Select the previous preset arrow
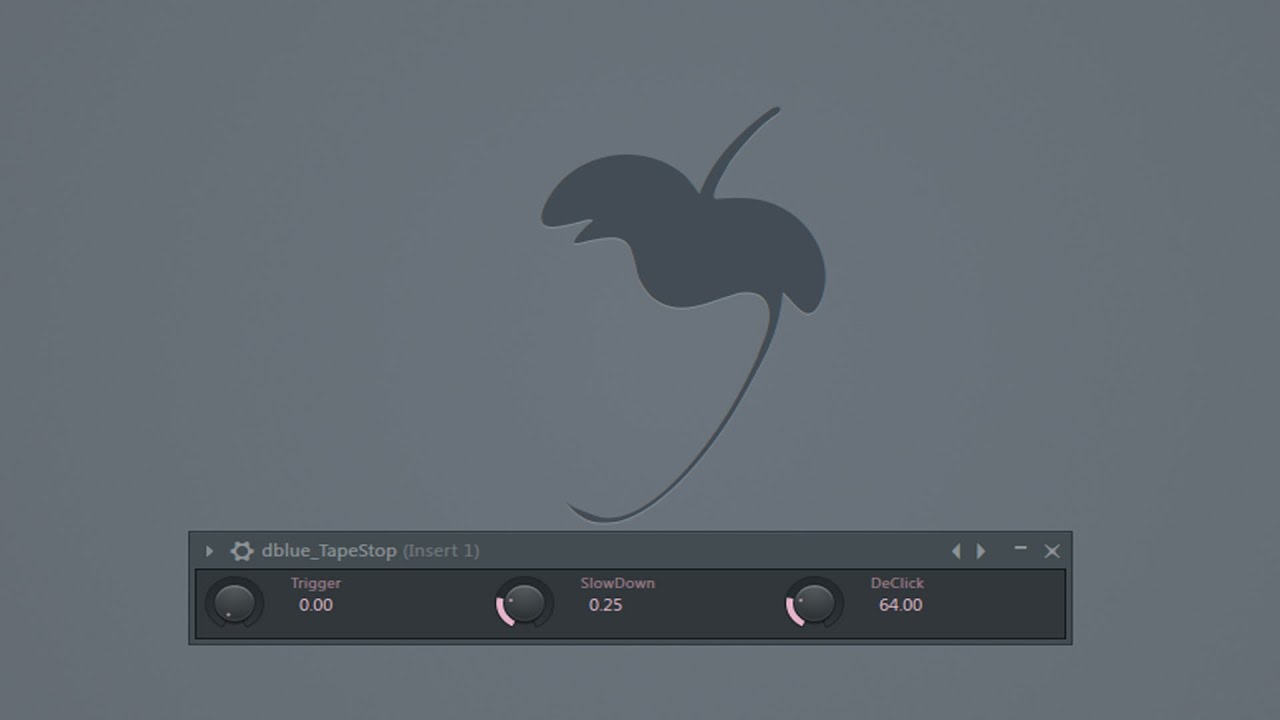 (956, 551)
